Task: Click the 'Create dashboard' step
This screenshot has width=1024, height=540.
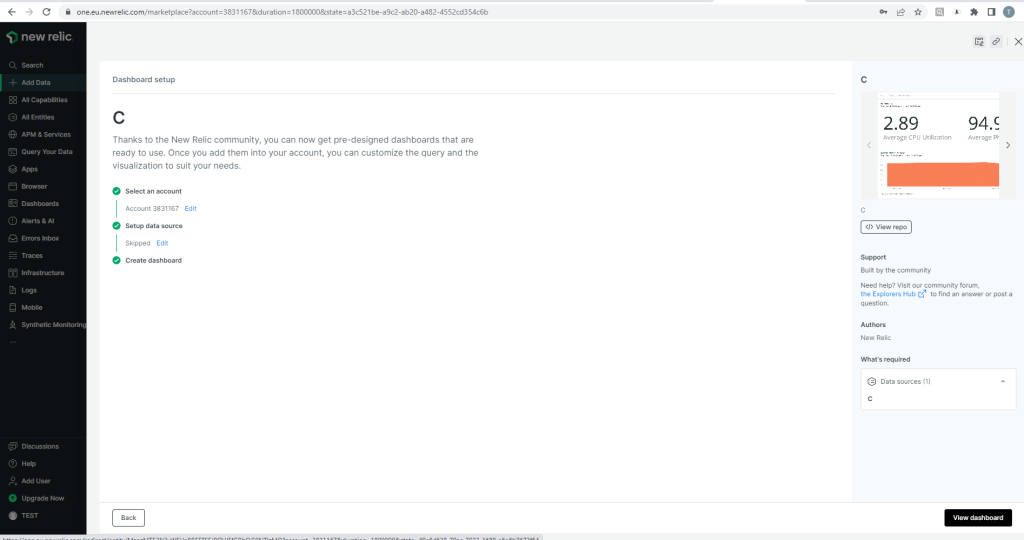Action: click(153, 261)
